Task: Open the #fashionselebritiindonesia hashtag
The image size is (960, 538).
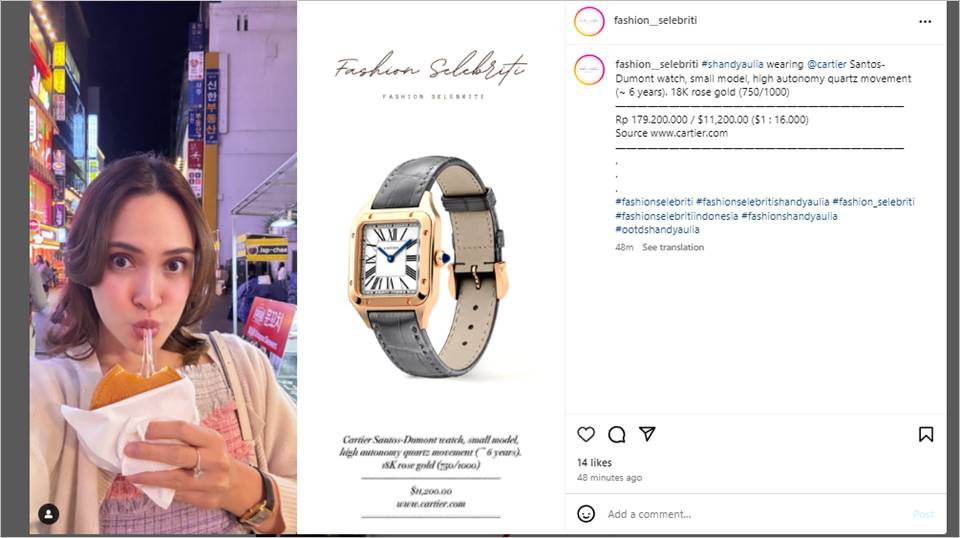Action: click(677, 216)
